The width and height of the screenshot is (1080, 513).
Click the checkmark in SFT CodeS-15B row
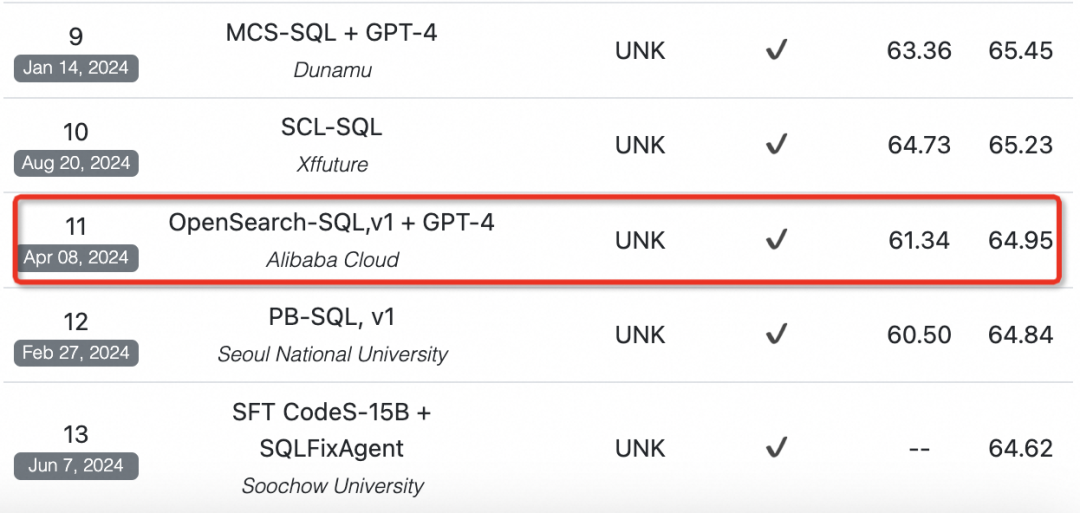pos(776,449)
